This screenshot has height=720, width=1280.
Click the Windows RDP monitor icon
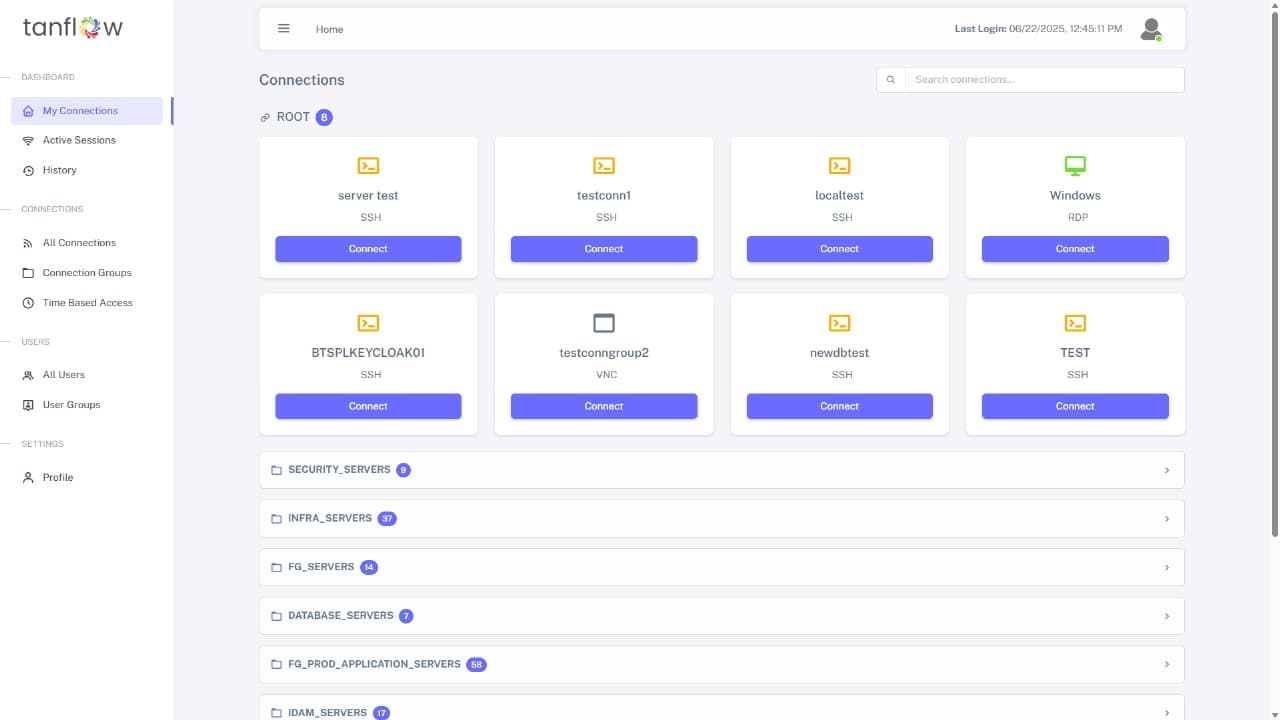click(1075, 166)
